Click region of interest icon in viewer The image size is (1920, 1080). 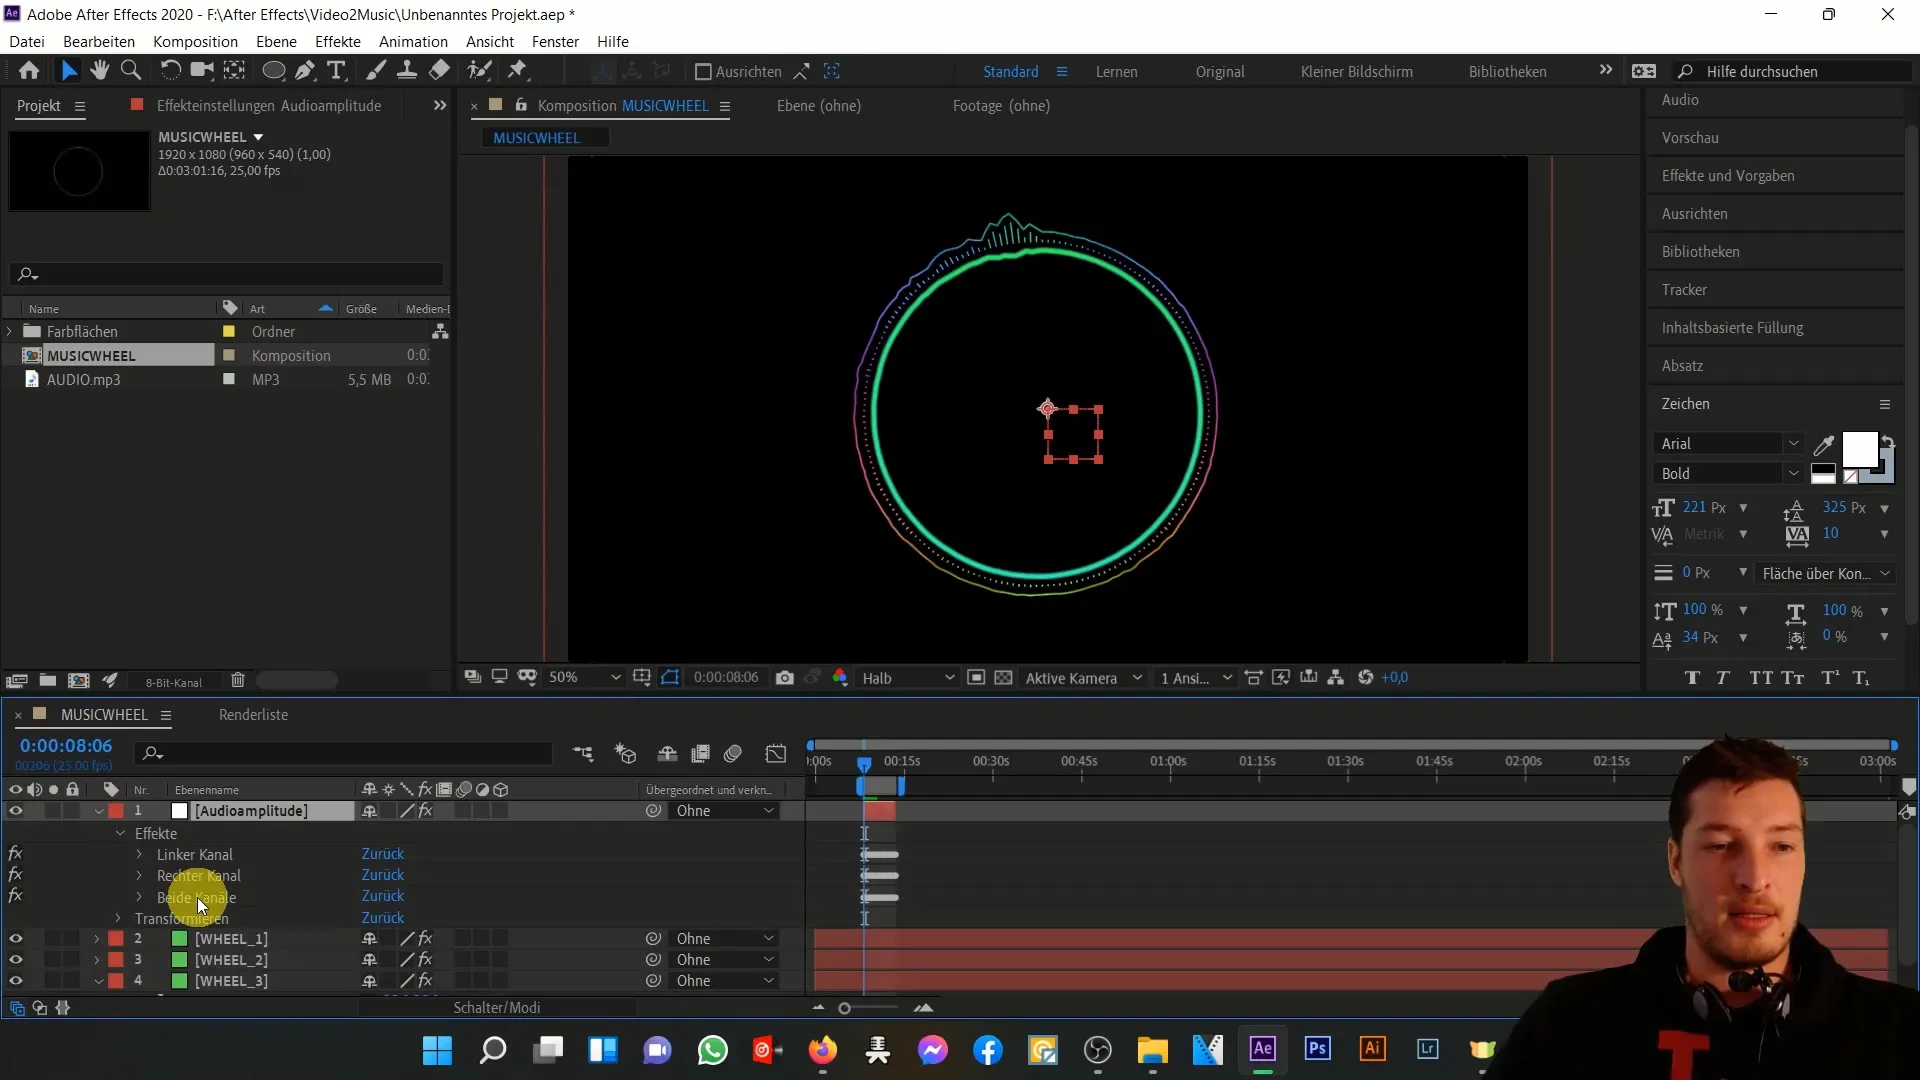pos(976,678)
